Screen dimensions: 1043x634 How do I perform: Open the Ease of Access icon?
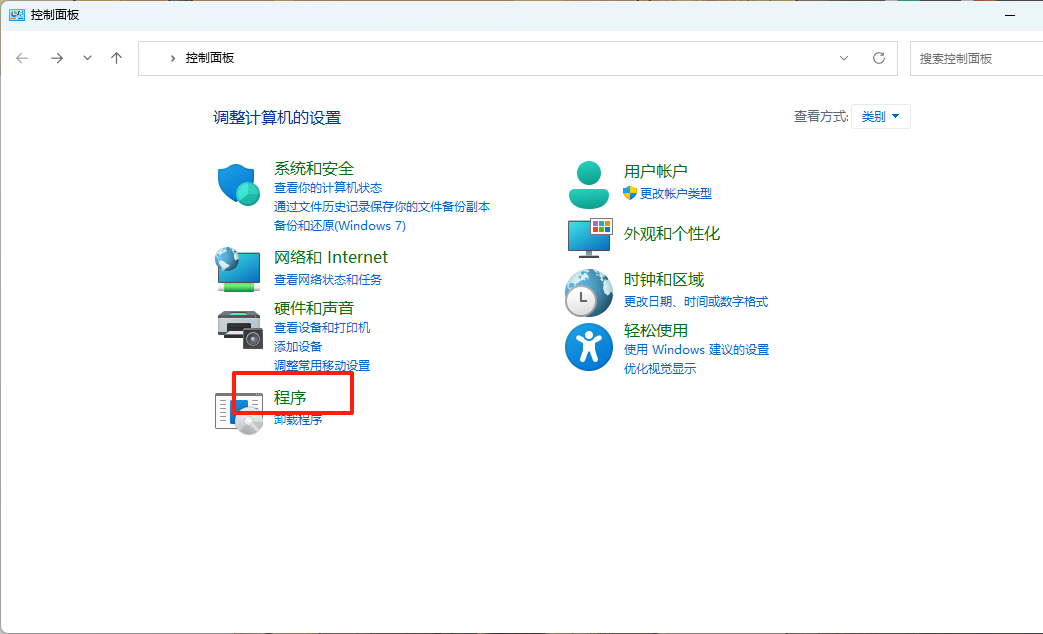(588, 347)
